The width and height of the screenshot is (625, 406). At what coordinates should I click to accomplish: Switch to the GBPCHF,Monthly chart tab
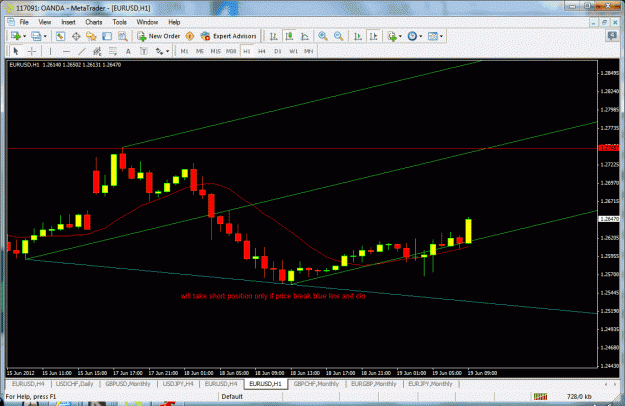[x=316, y=384]
